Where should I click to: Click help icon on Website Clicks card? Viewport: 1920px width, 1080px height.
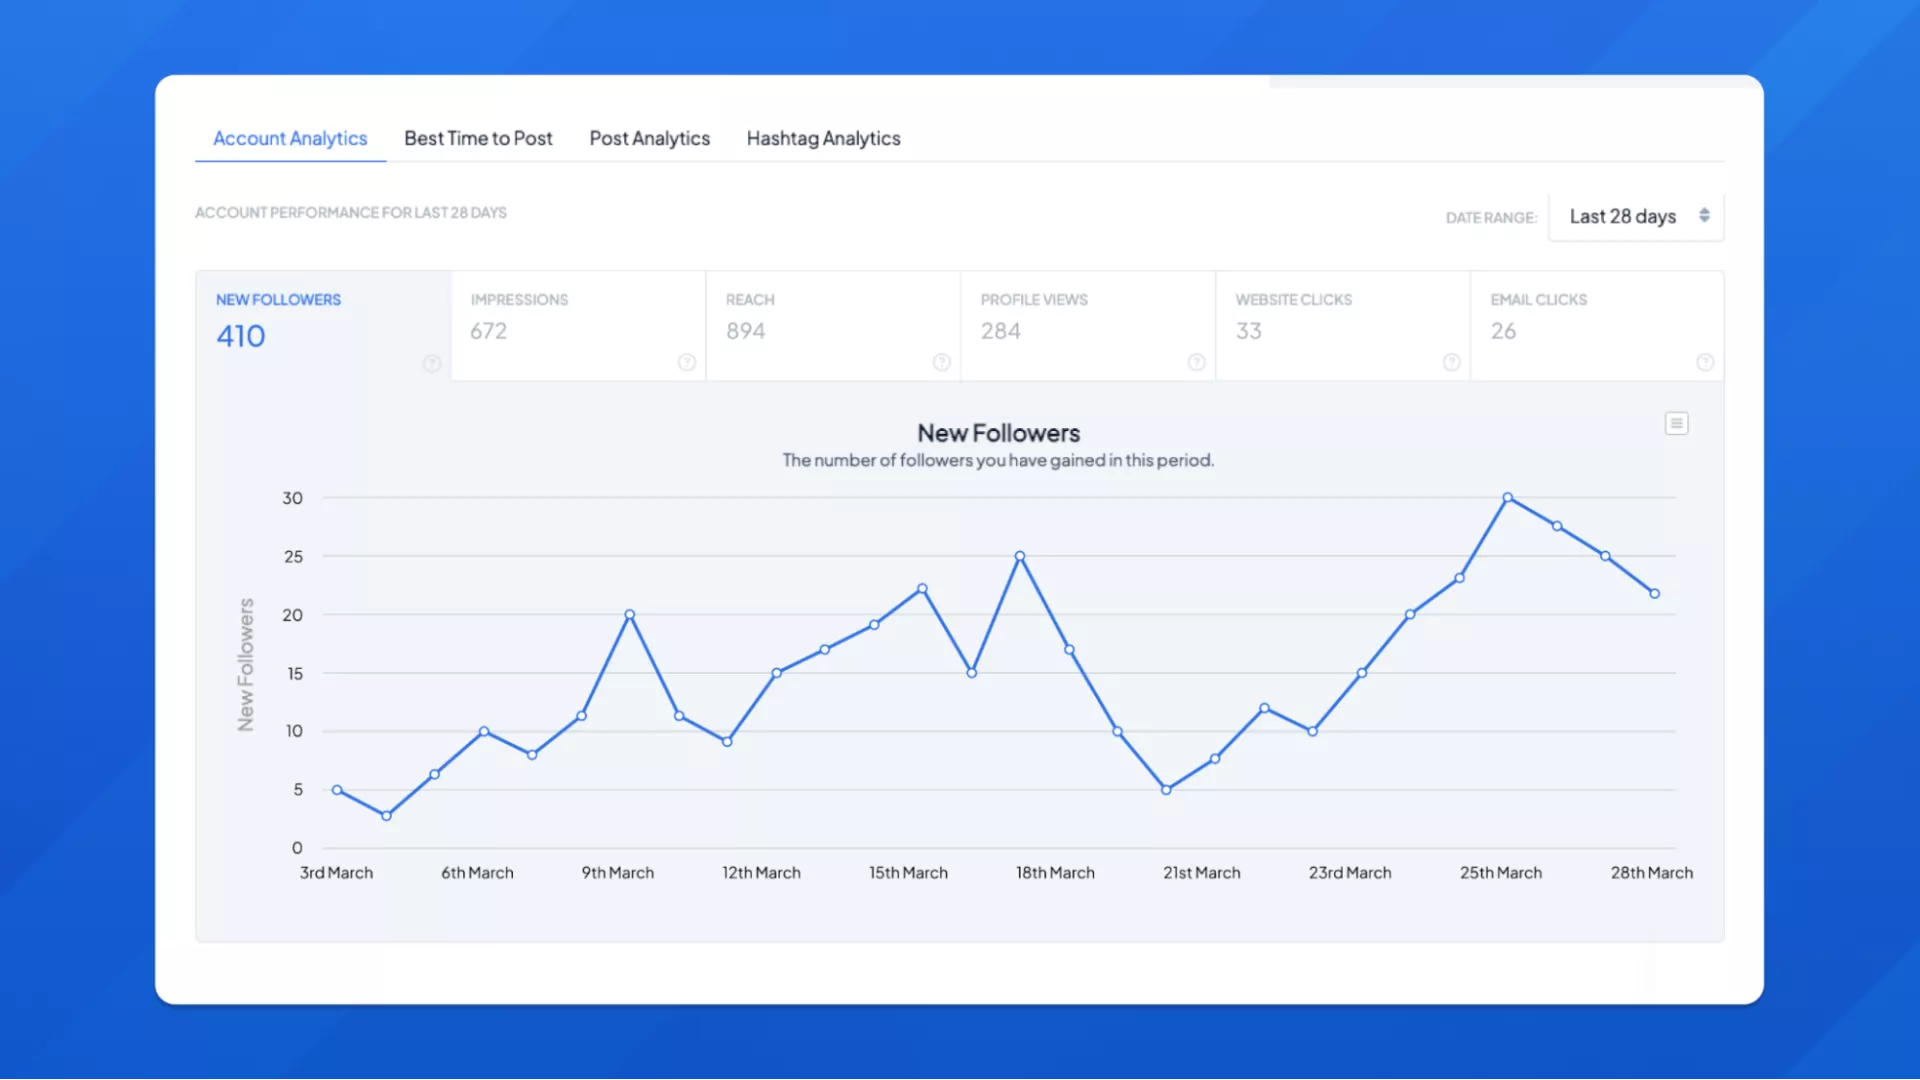(x=1452, y=362)
